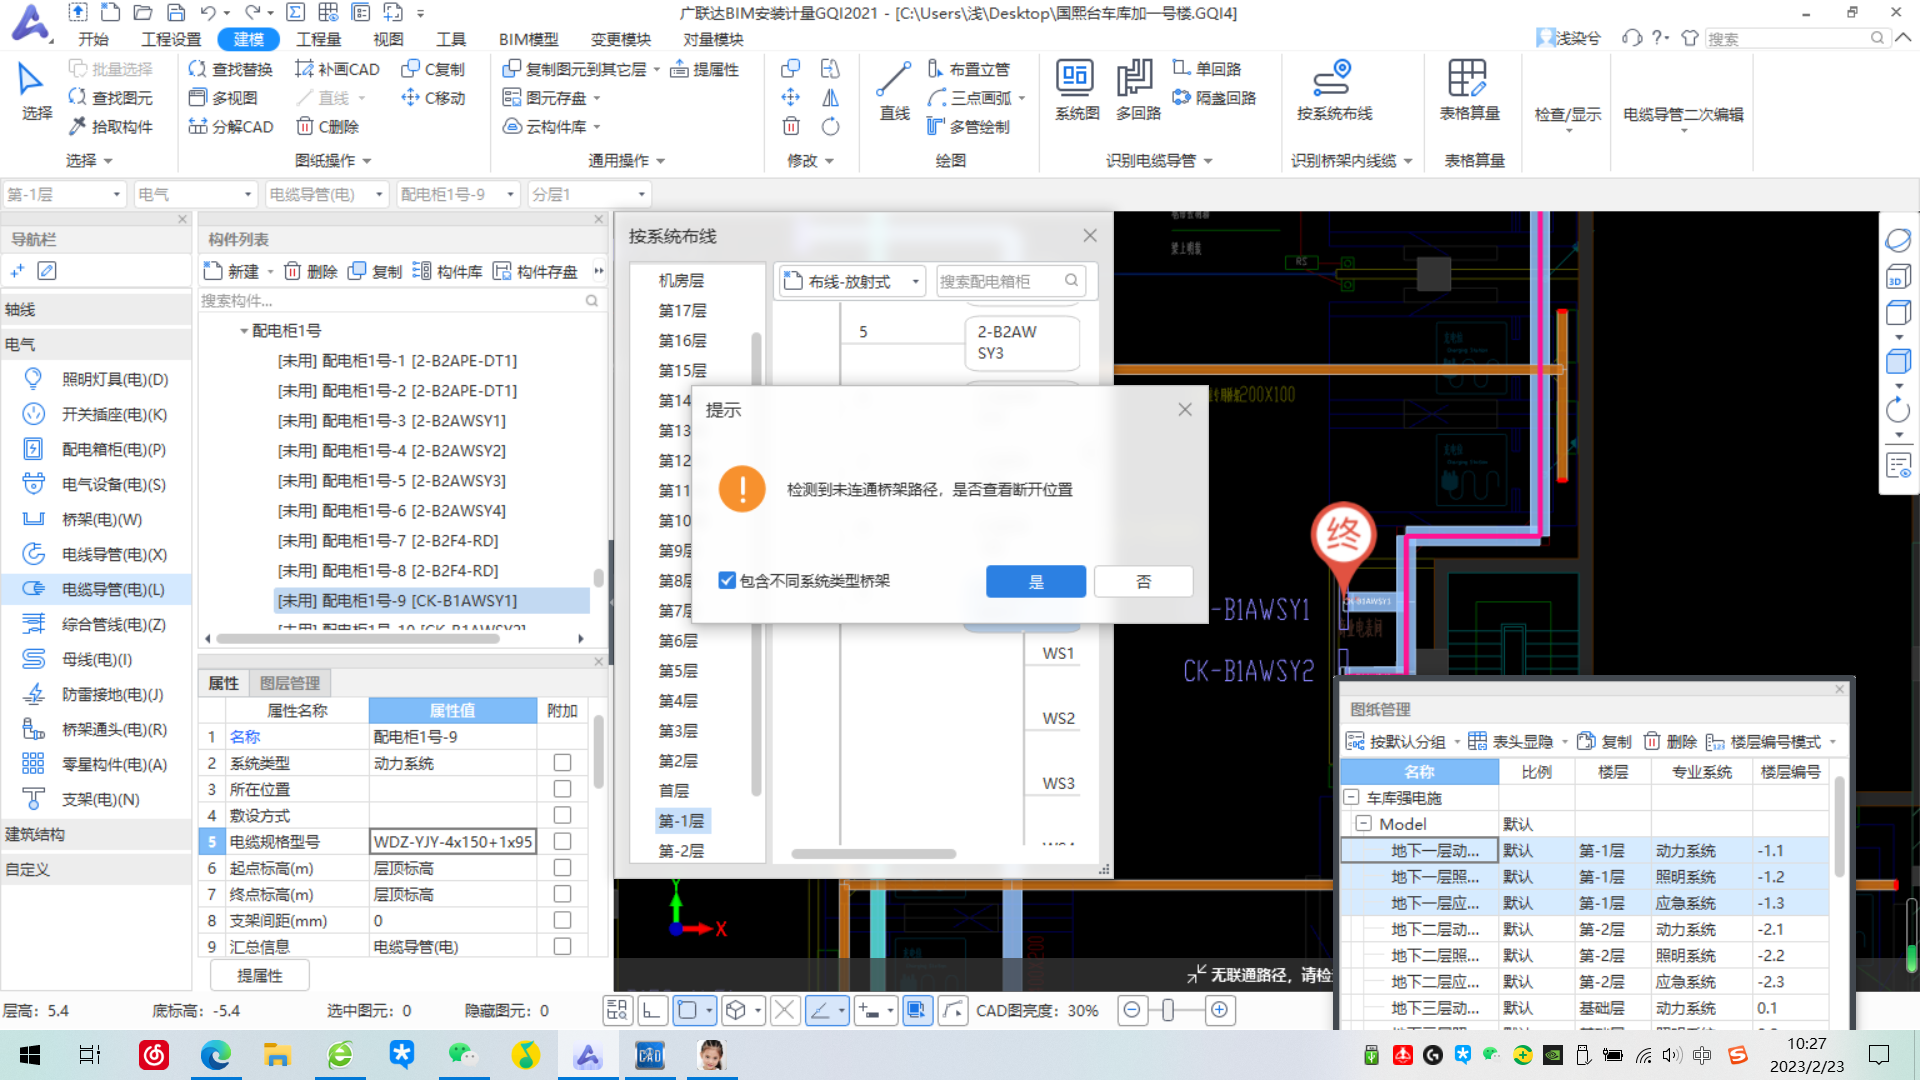
Task: Select the 三点画弧 tool
Action: click(x=975, y=98)
